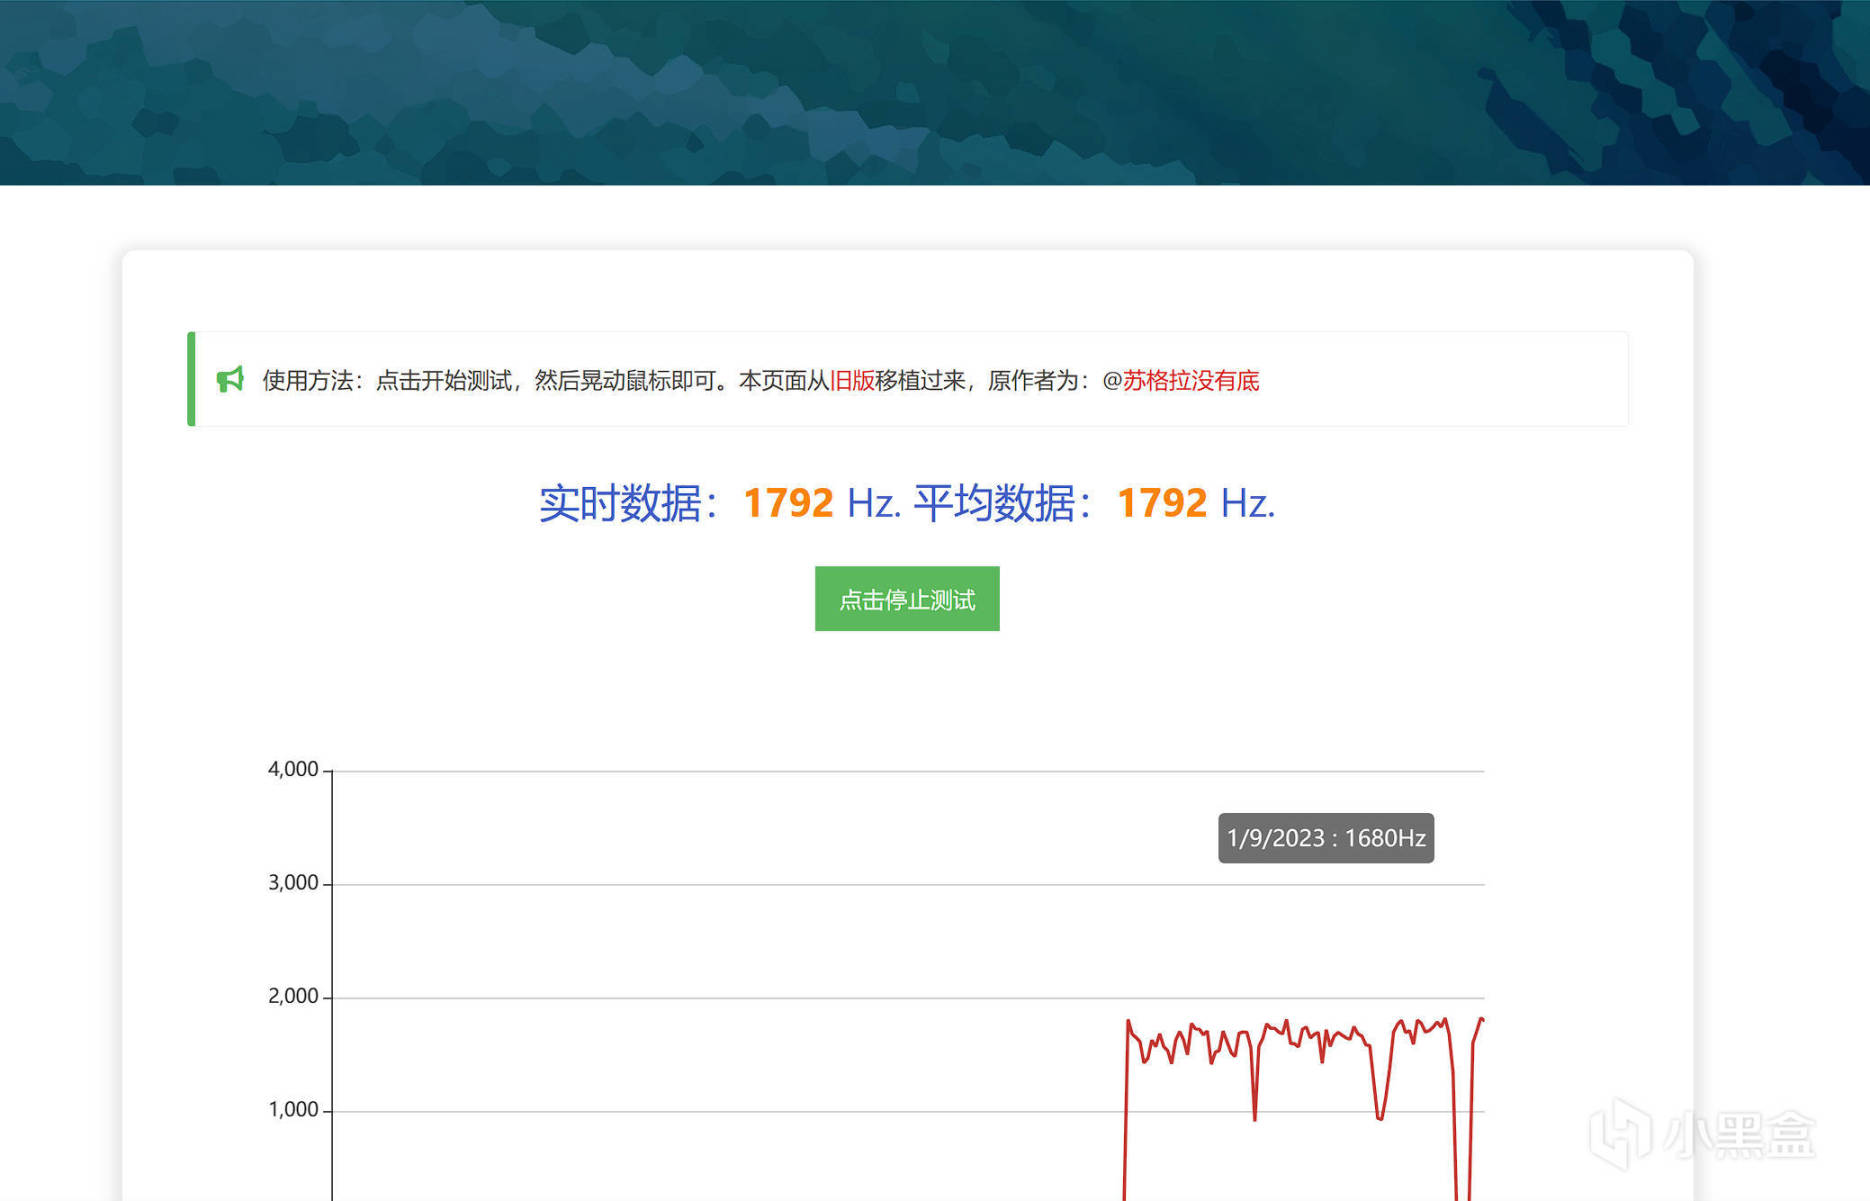Image resolution: width=1870 pixels, height=1201 pixels.
Task: Click the 4,000 y-axis label
Action: click(293, 769)
